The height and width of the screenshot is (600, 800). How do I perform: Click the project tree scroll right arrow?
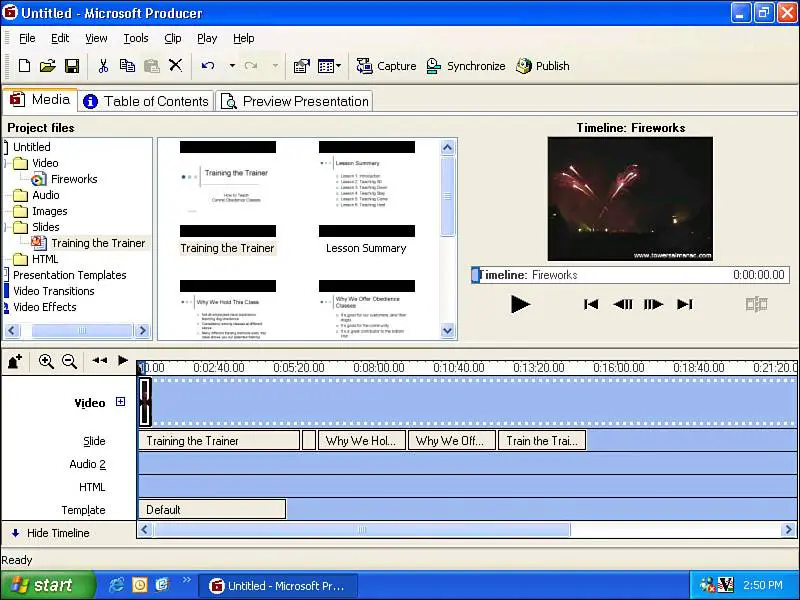pos(143,331)
